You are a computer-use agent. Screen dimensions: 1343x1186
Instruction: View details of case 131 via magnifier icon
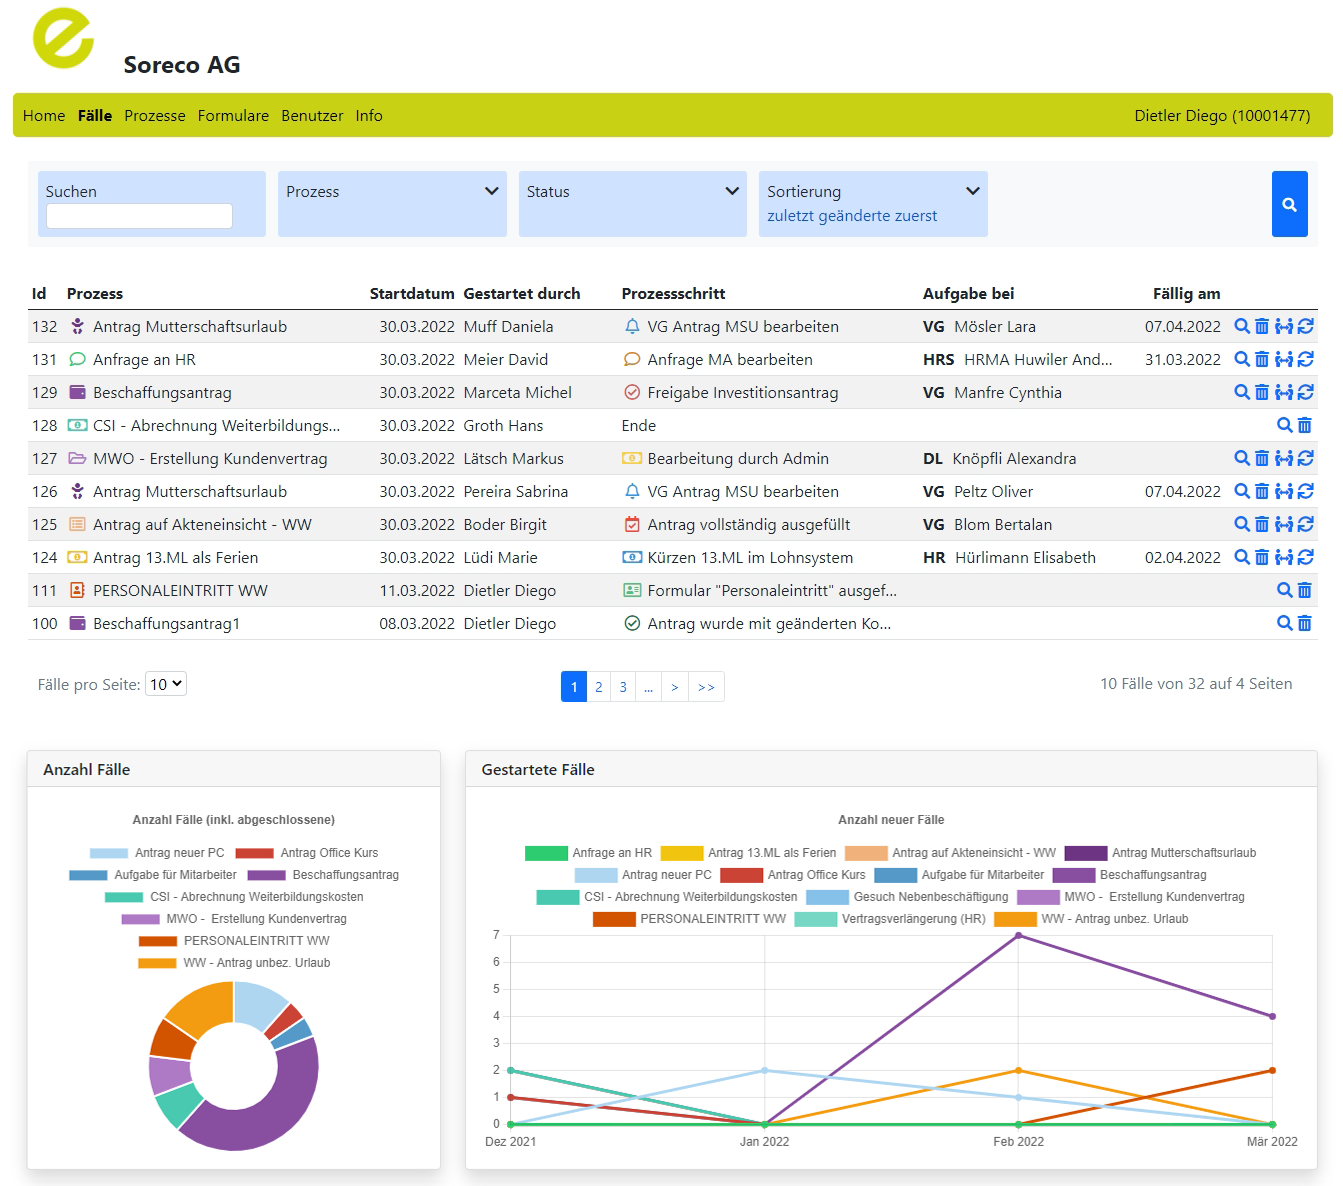(1241, 359)
